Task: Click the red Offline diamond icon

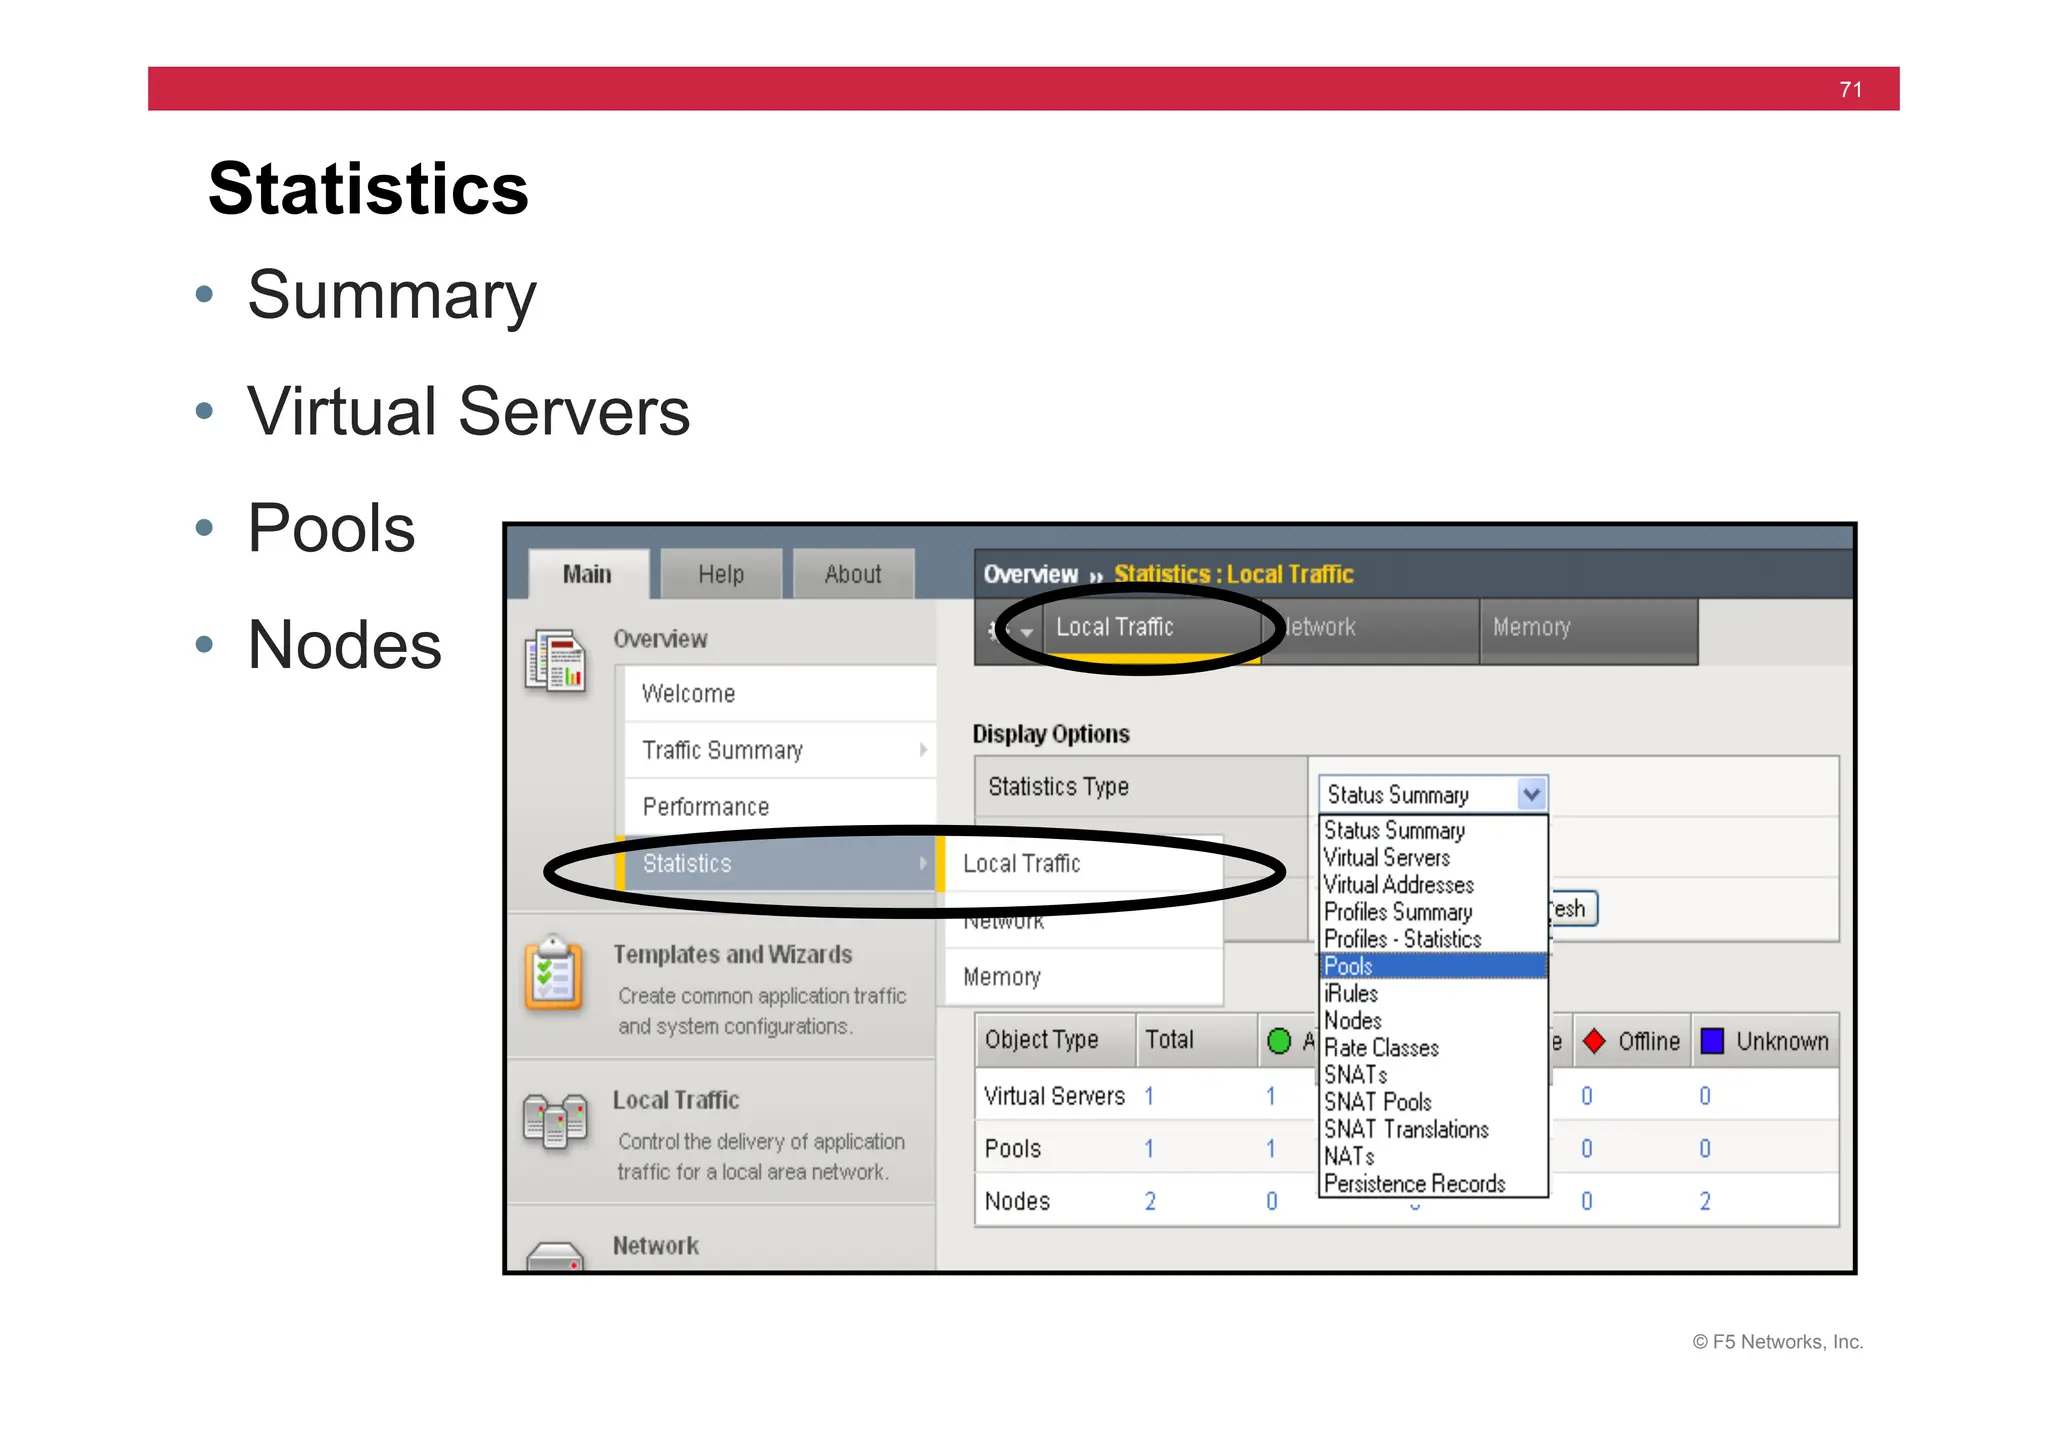Action: tap(1595, 1041)
